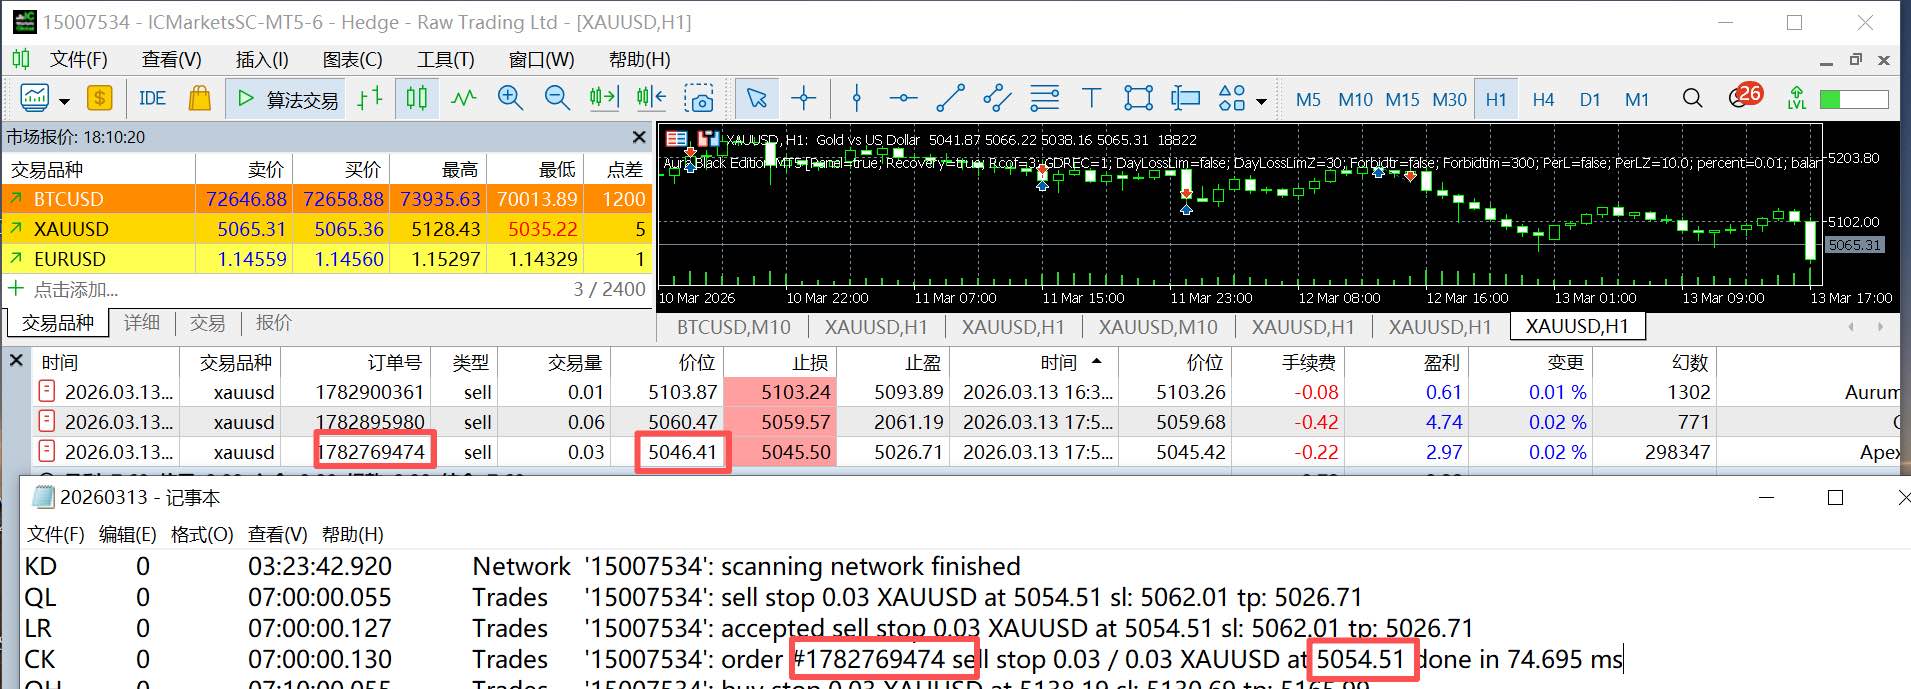Switch chart to line chart mode

click(463, 98)
